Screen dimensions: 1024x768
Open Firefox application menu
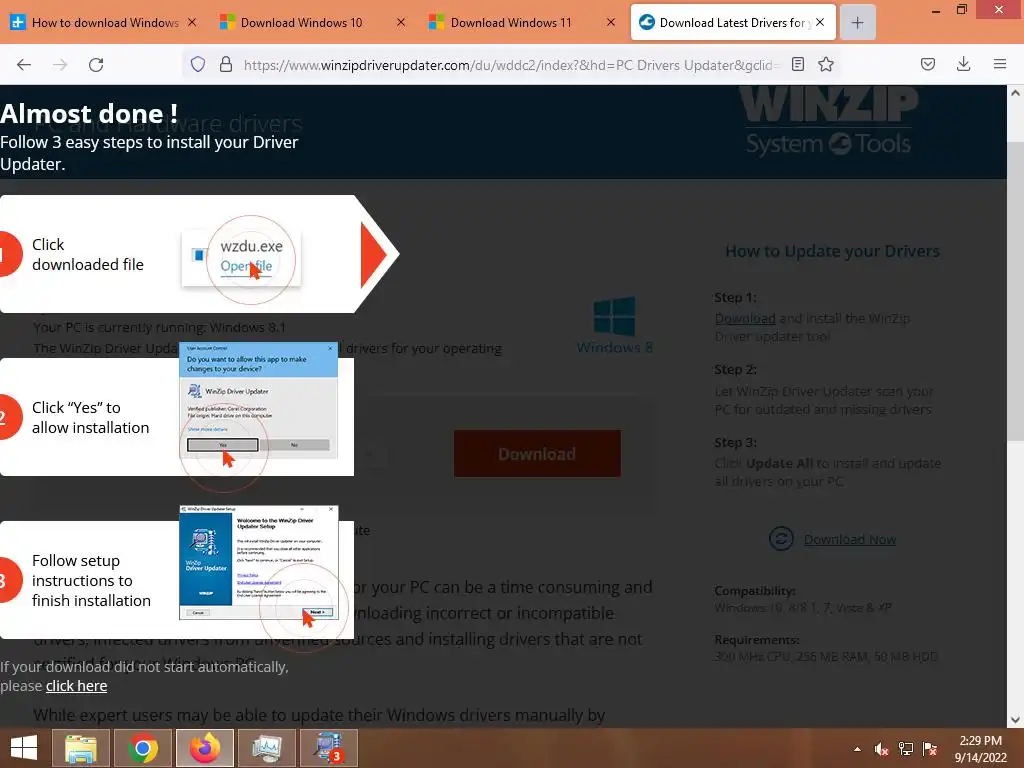[1000, 64]
